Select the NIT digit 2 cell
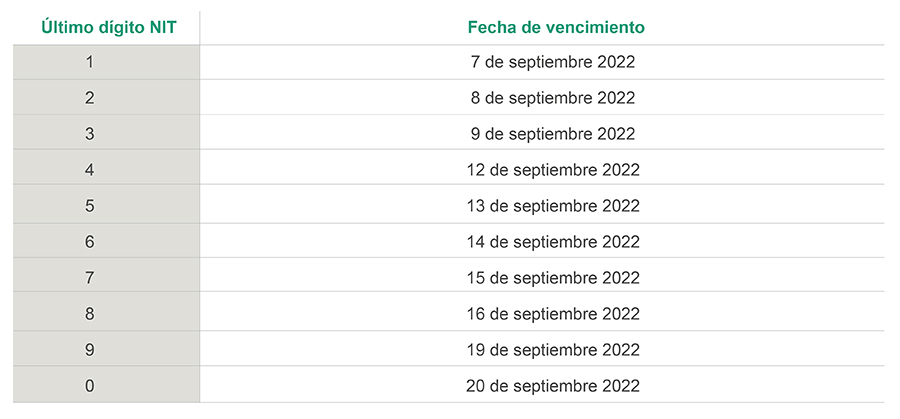 coord(90,98)
